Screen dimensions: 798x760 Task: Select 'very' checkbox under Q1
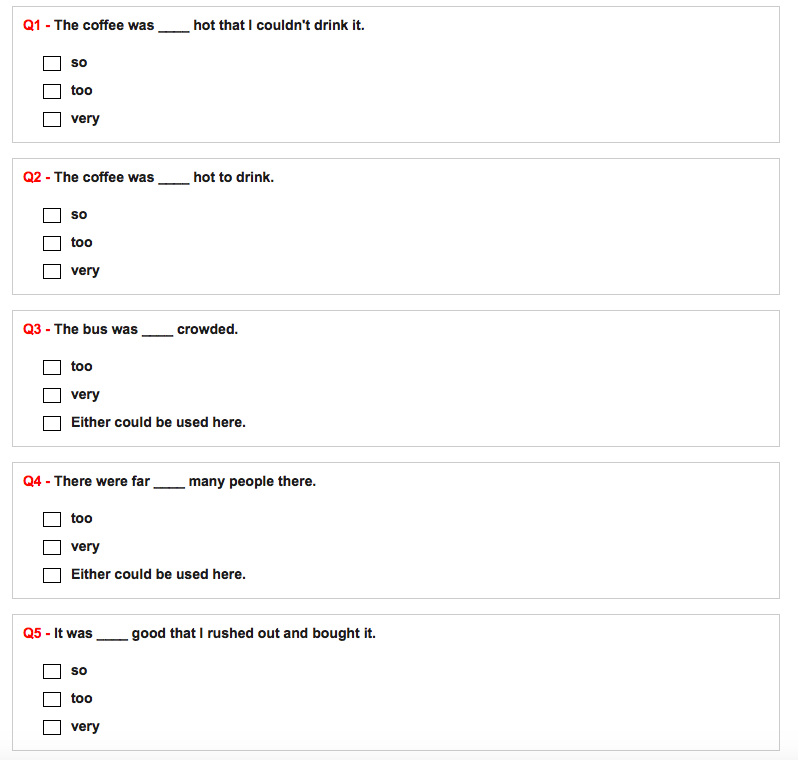click(52, 119)
